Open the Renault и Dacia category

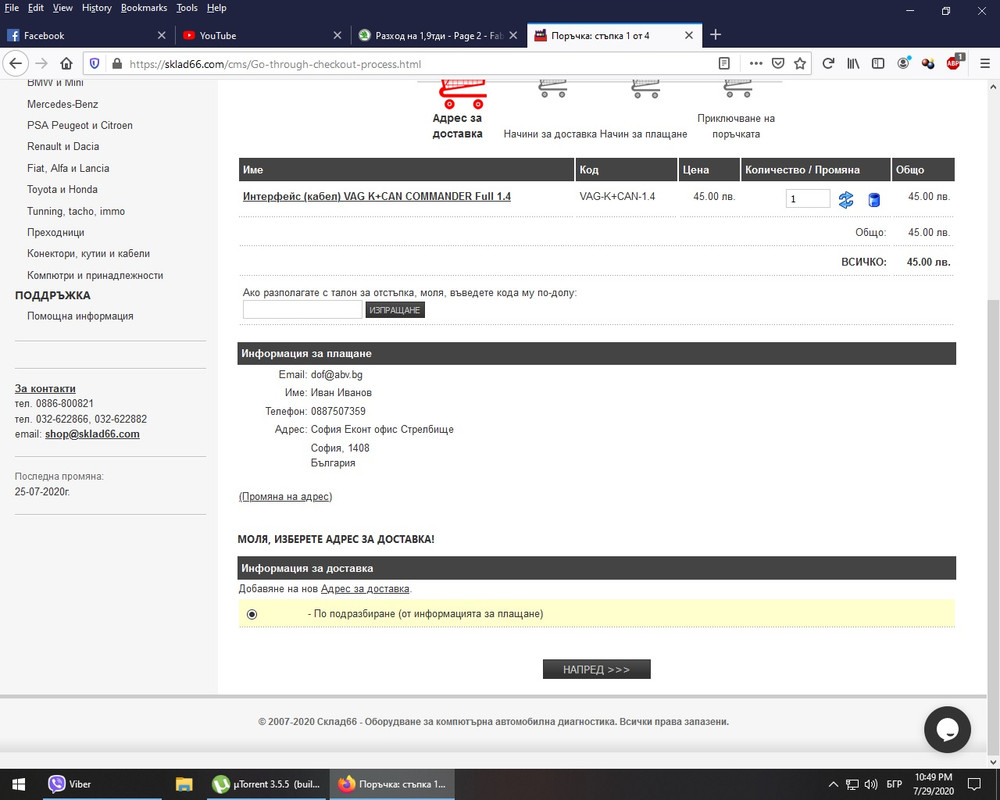click(63, 146)
